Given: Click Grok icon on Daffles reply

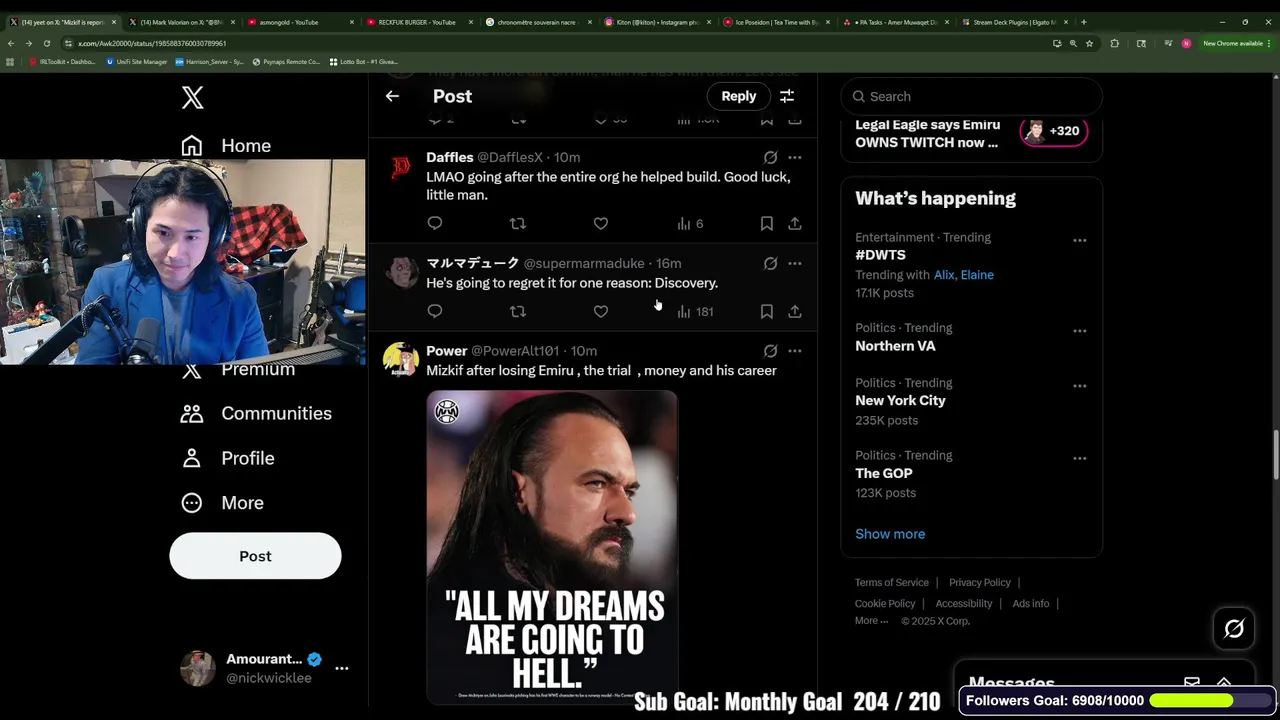Looking at the screenshot, I should click(770, 157).
